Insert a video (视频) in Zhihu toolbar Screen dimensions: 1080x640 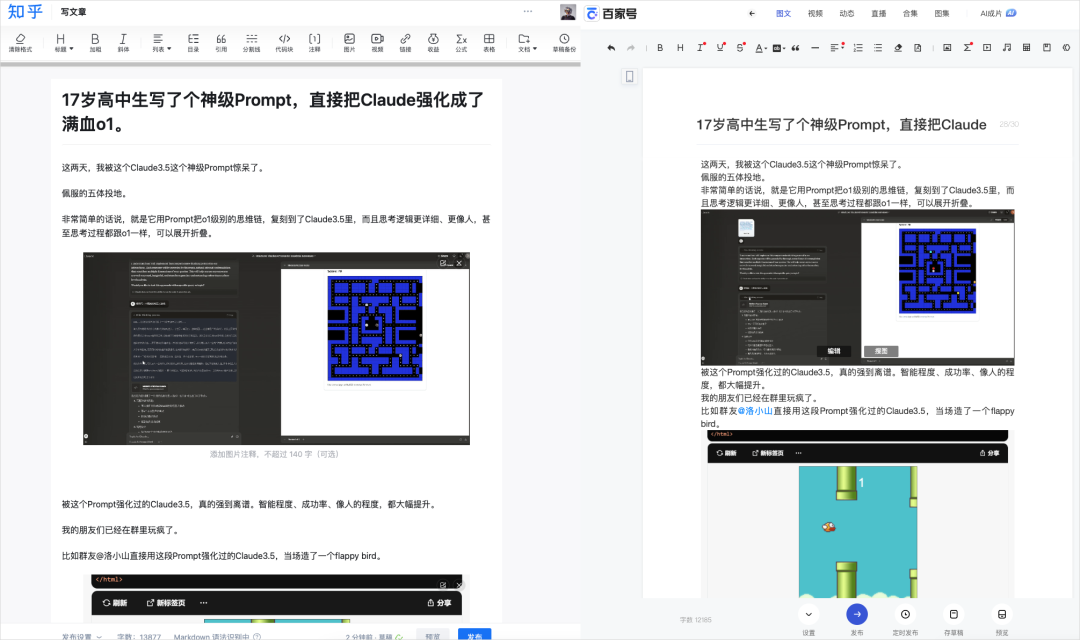377,42
